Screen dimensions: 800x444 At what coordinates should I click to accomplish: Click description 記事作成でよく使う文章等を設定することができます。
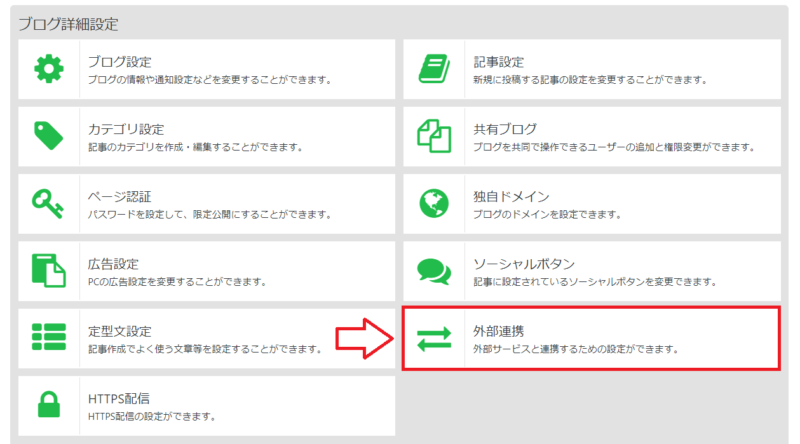205,349
